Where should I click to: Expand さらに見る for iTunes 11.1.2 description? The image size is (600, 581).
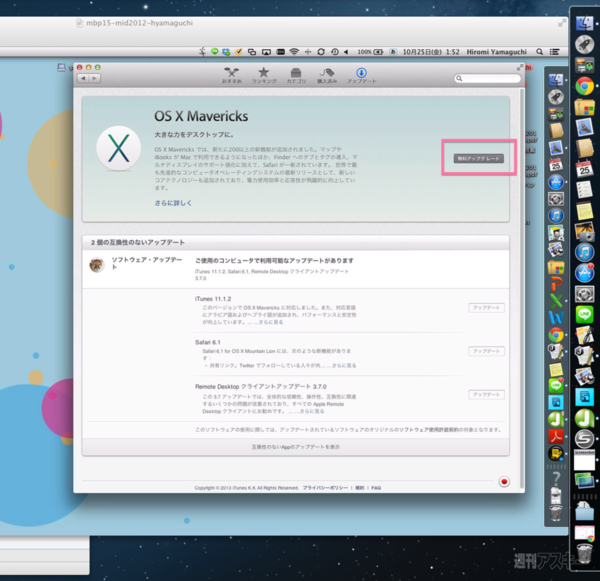tap(271, 322)
